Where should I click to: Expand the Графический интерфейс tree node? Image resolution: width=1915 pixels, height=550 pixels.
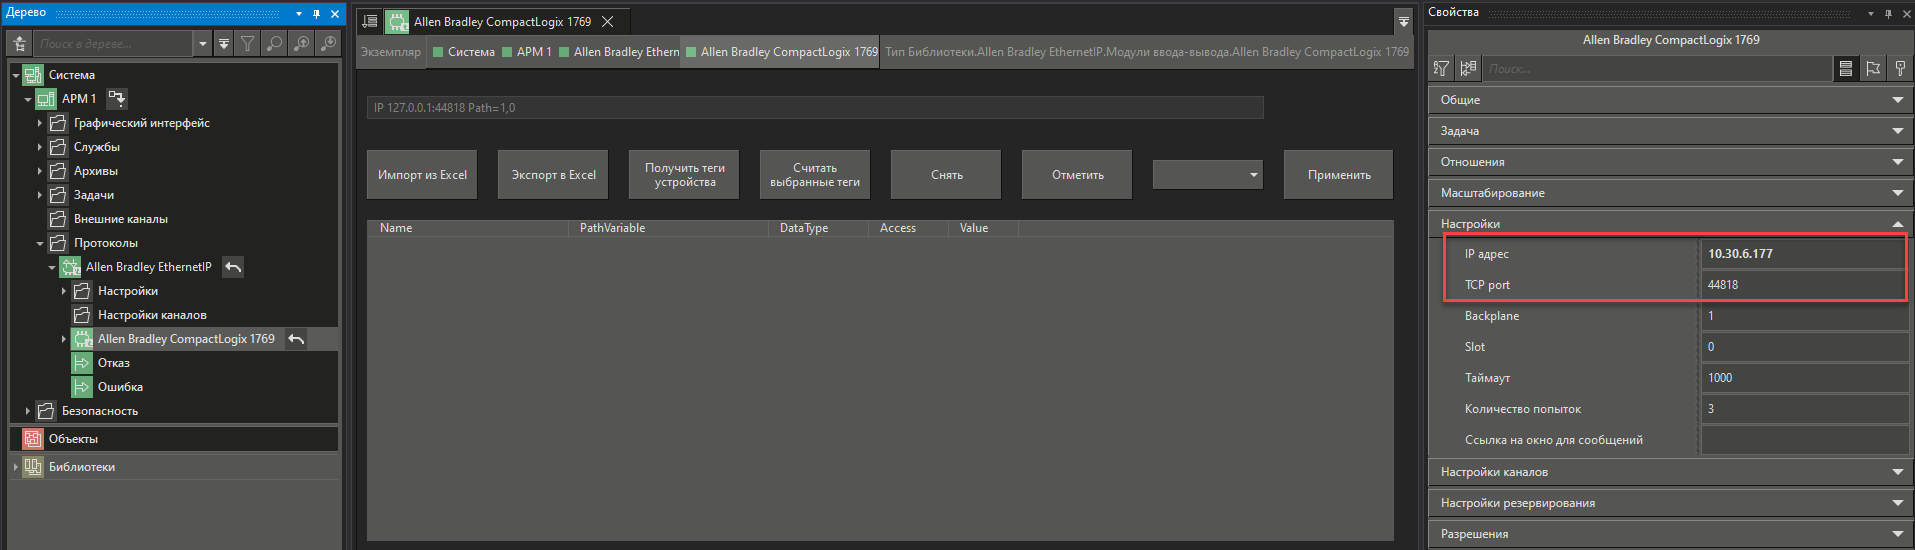click(x=40, y=123)
